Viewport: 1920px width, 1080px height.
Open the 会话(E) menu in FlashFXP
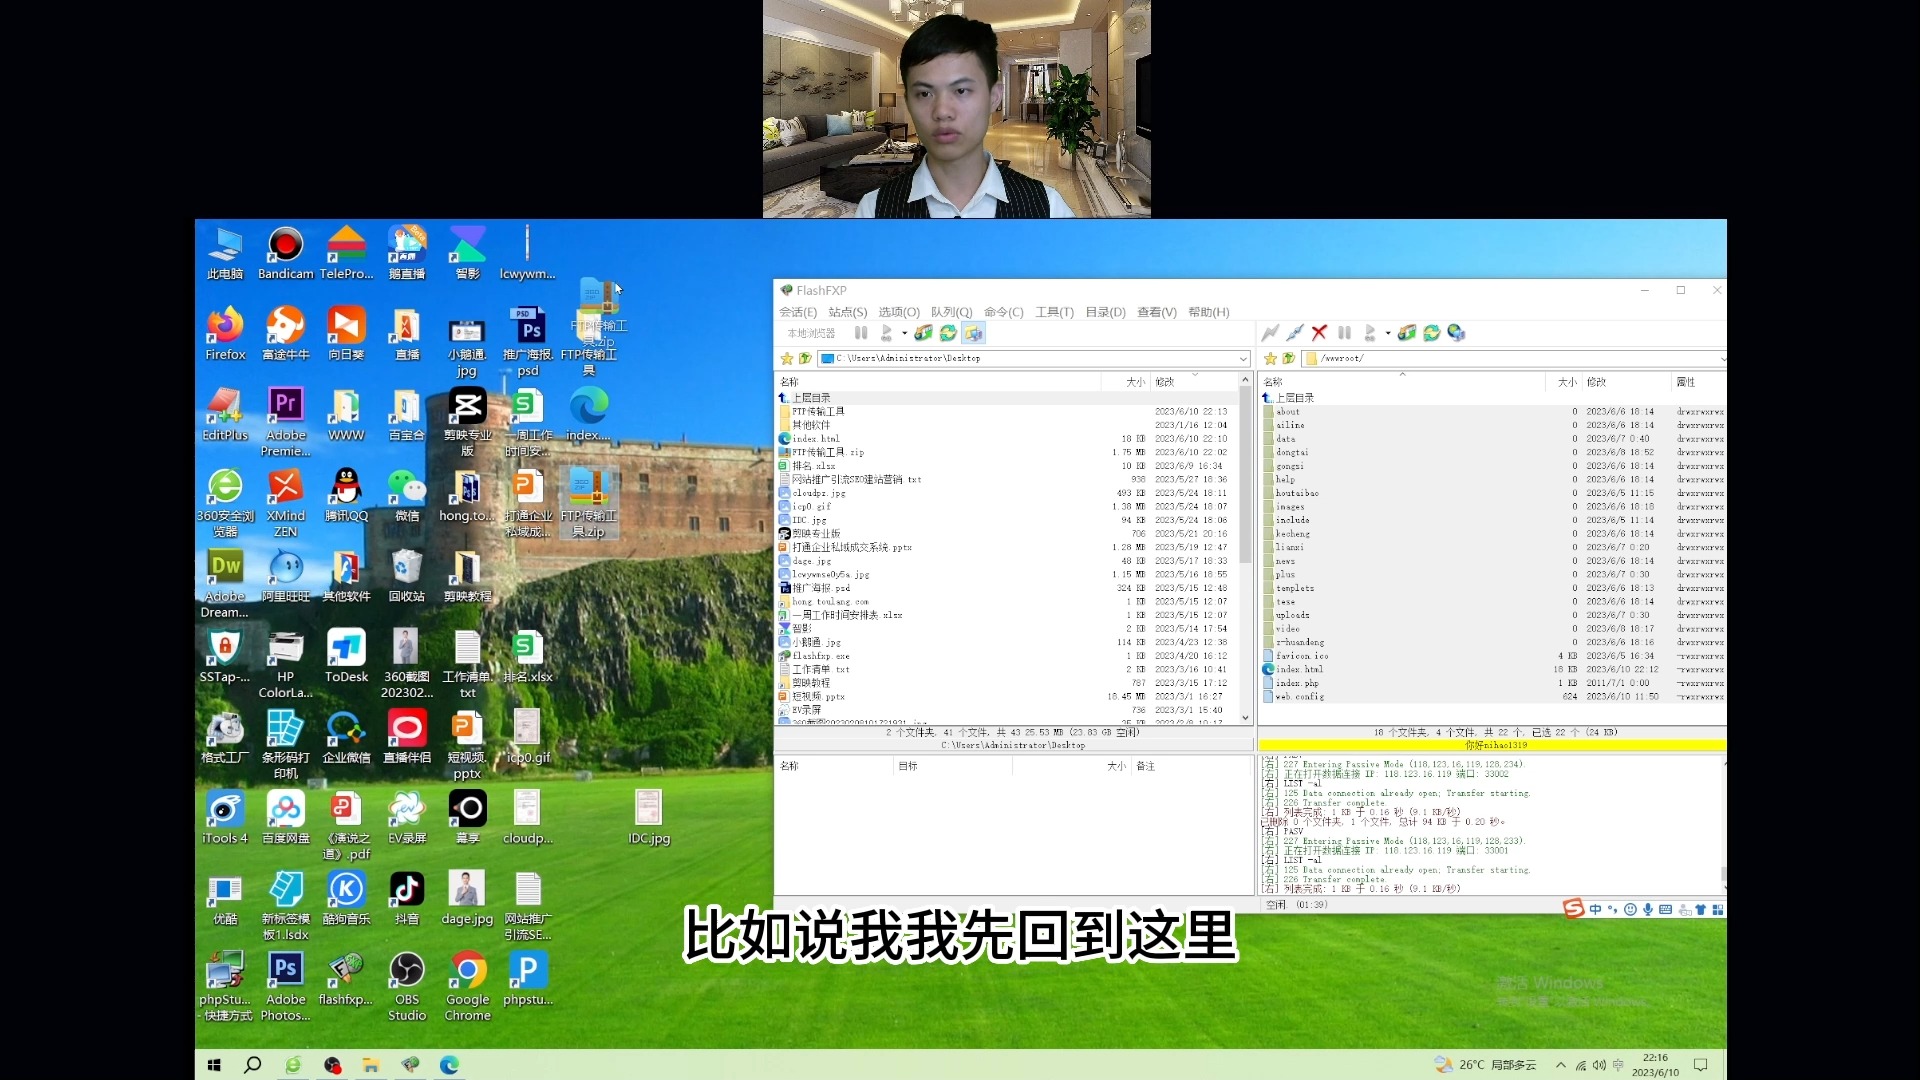point(797,312)
